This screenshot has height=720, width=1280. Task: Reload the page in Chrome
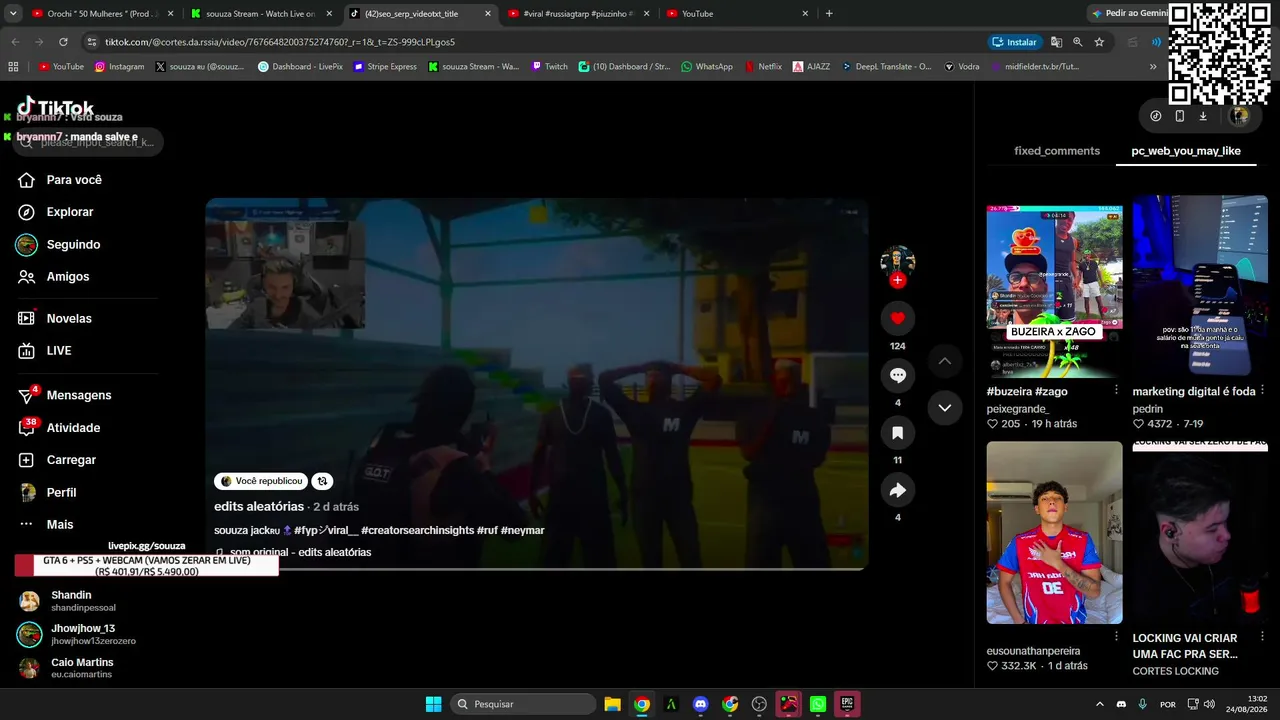tap(63, 42)
